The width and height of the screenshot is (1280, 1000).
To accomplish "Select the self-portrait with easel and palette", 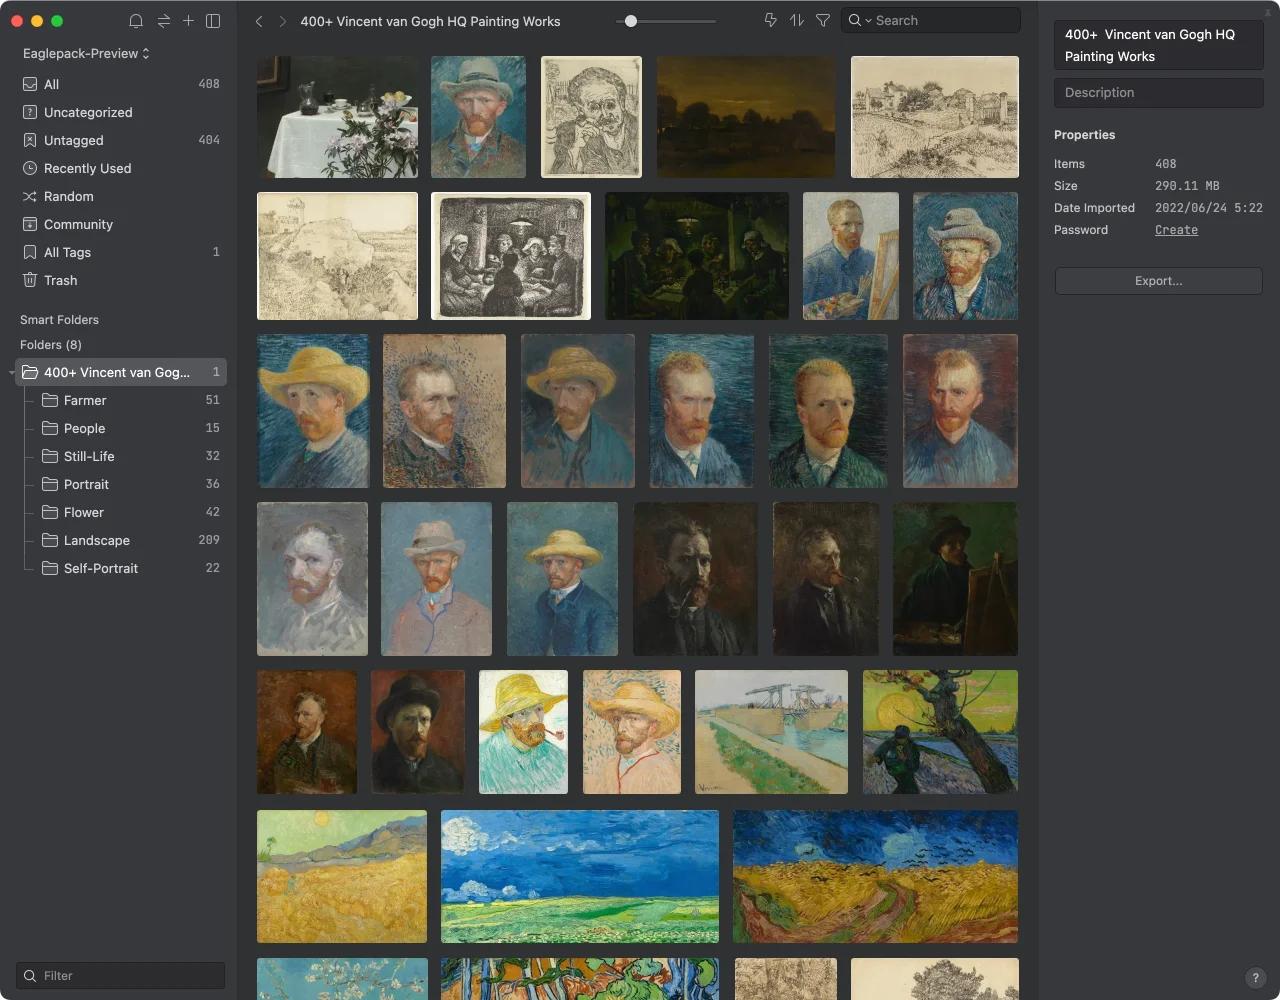I will [x=851, y=256].
